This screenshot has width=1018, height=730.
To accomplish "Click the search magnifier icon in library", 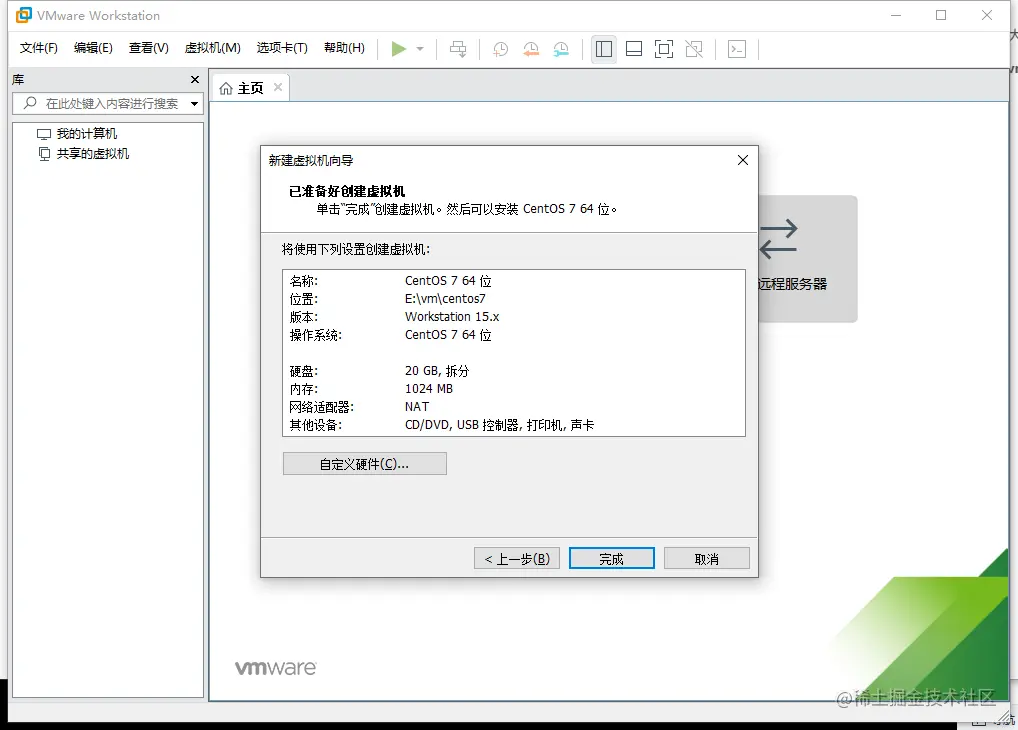I will 30,103.
